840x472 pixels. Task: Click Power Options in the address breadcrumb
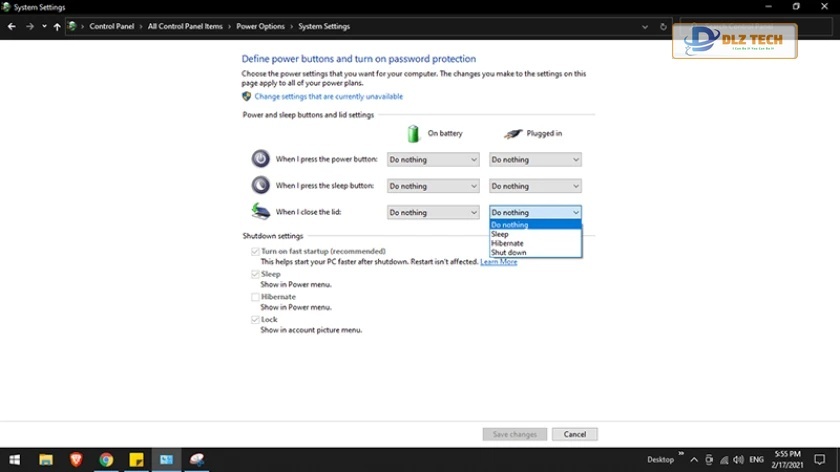(x=260, y=26)
